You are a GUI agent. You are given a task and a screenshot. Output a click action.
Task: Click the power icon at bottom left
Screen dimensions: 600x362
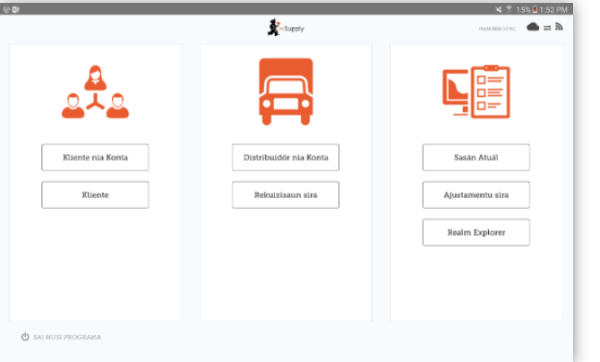point(25,337)
